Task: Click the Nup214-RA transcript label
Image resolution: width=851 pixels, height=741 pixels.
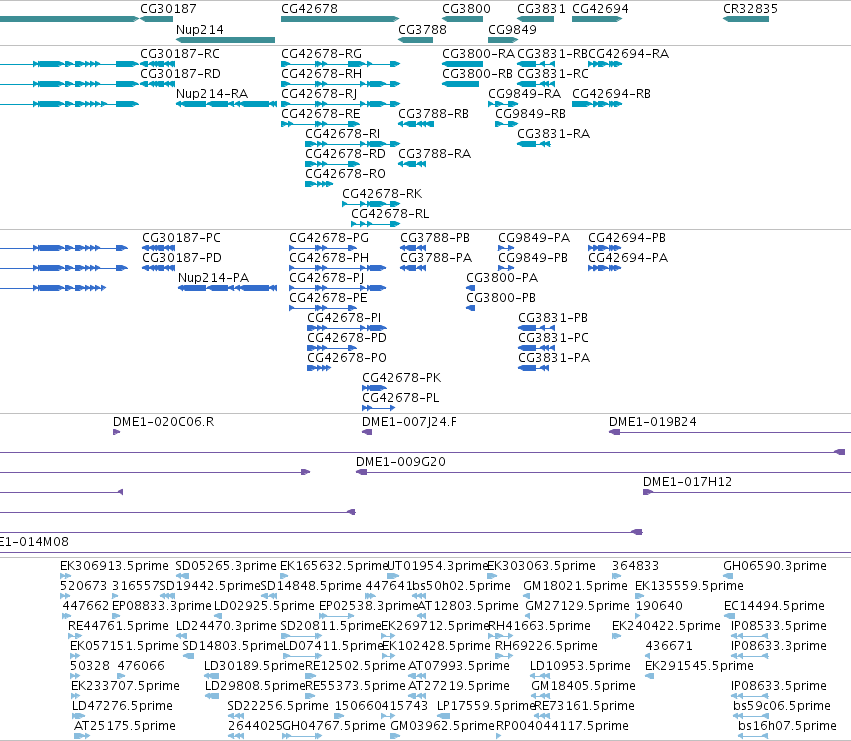Action: coord(212,94)
